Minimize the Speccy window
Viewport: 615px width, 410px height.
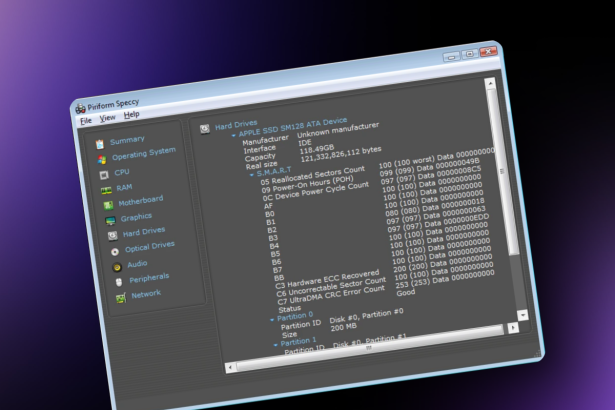click(x=451, y=56)
